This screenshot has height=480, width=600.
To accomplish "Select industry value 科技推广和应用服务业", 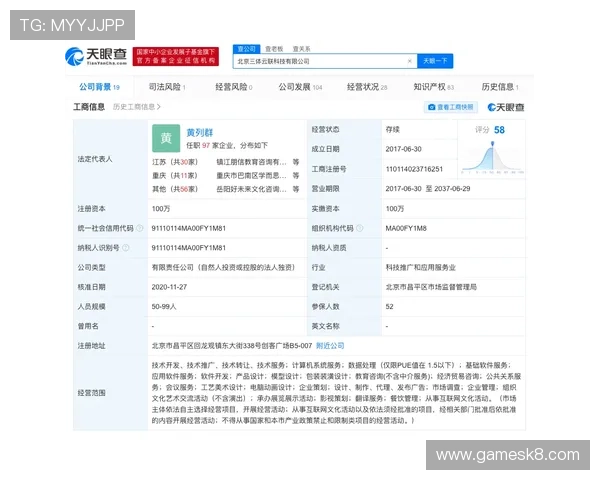I will coord(421,268).
